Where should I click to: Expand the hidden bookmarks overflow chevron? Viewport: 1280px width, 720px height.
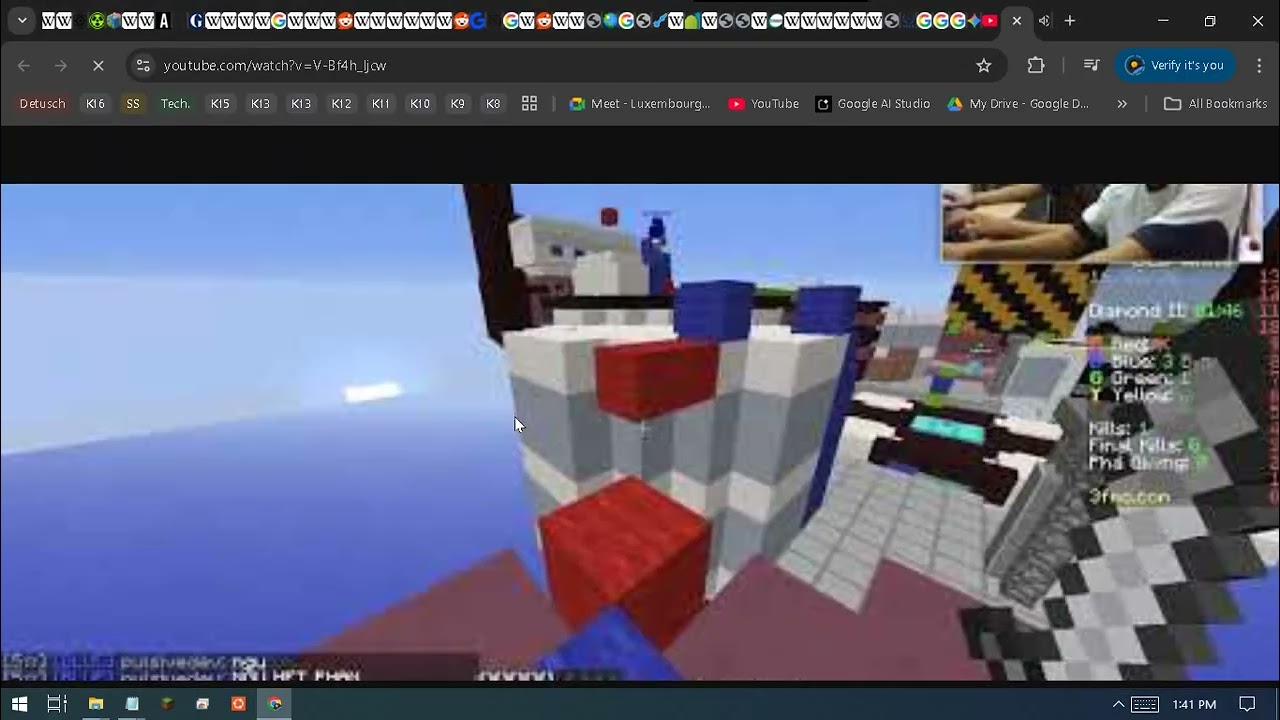point(1122,104)
